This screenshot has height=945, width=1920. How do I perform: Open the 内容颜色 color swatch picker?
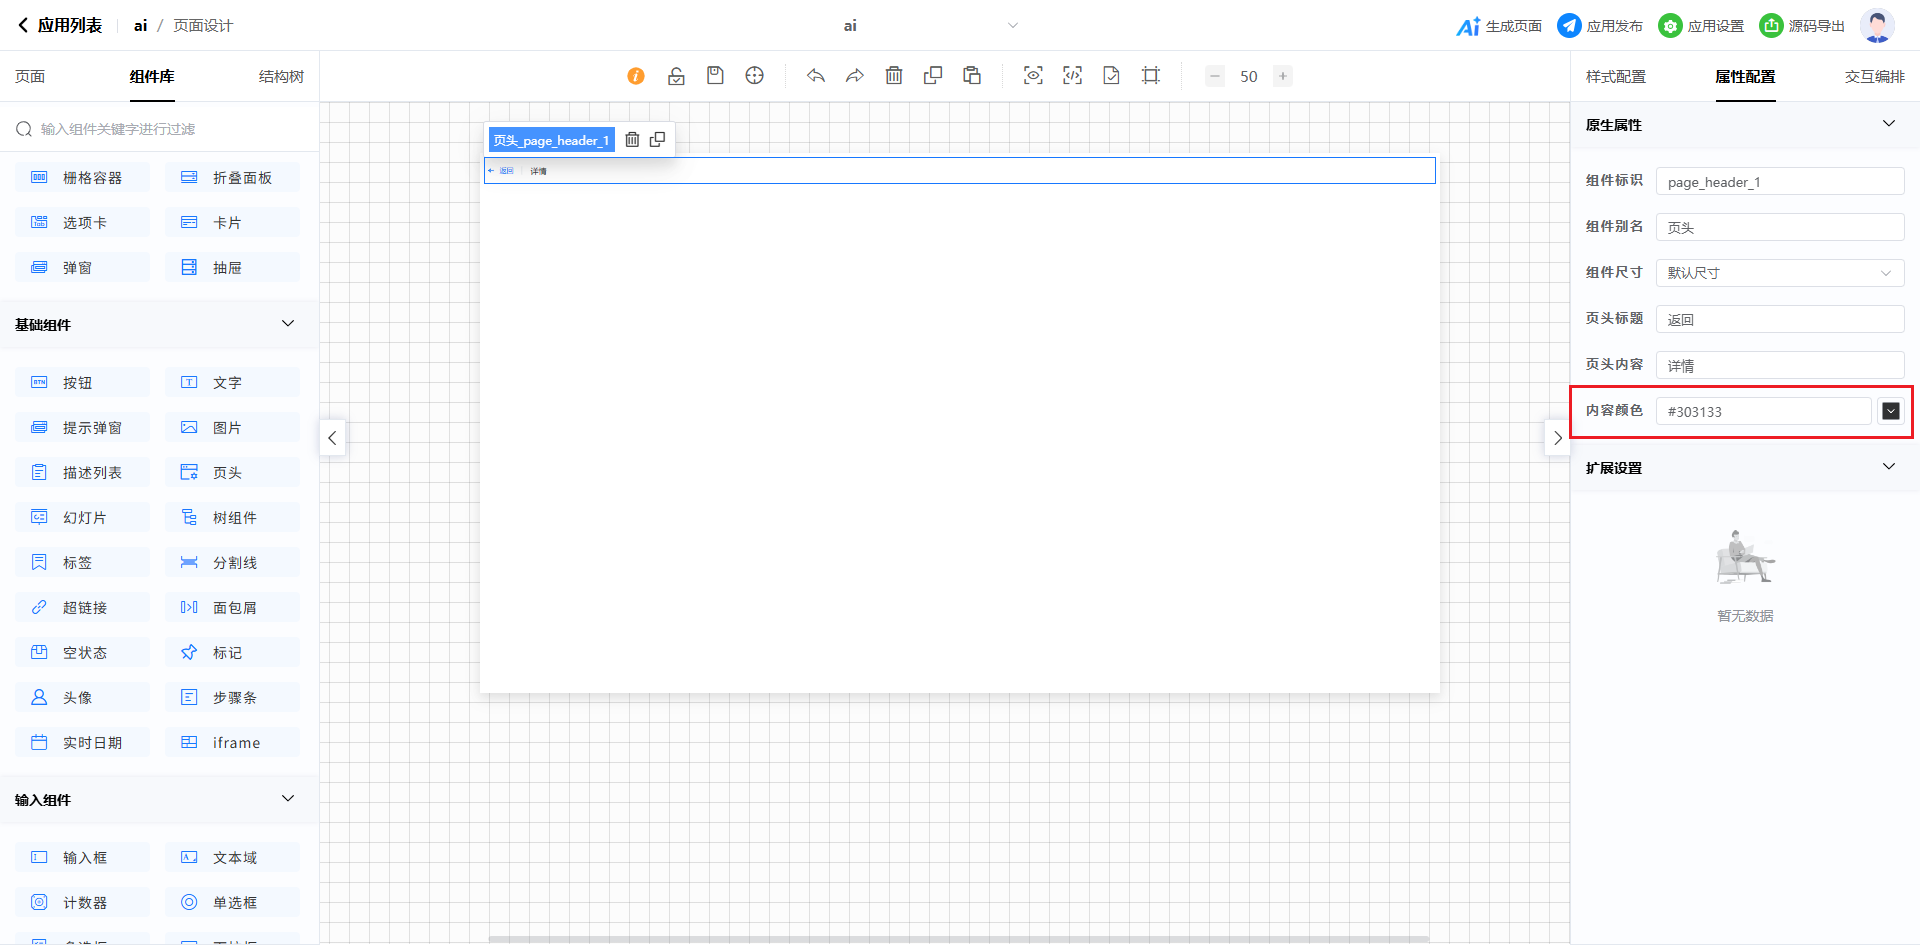pos(1890,411)
